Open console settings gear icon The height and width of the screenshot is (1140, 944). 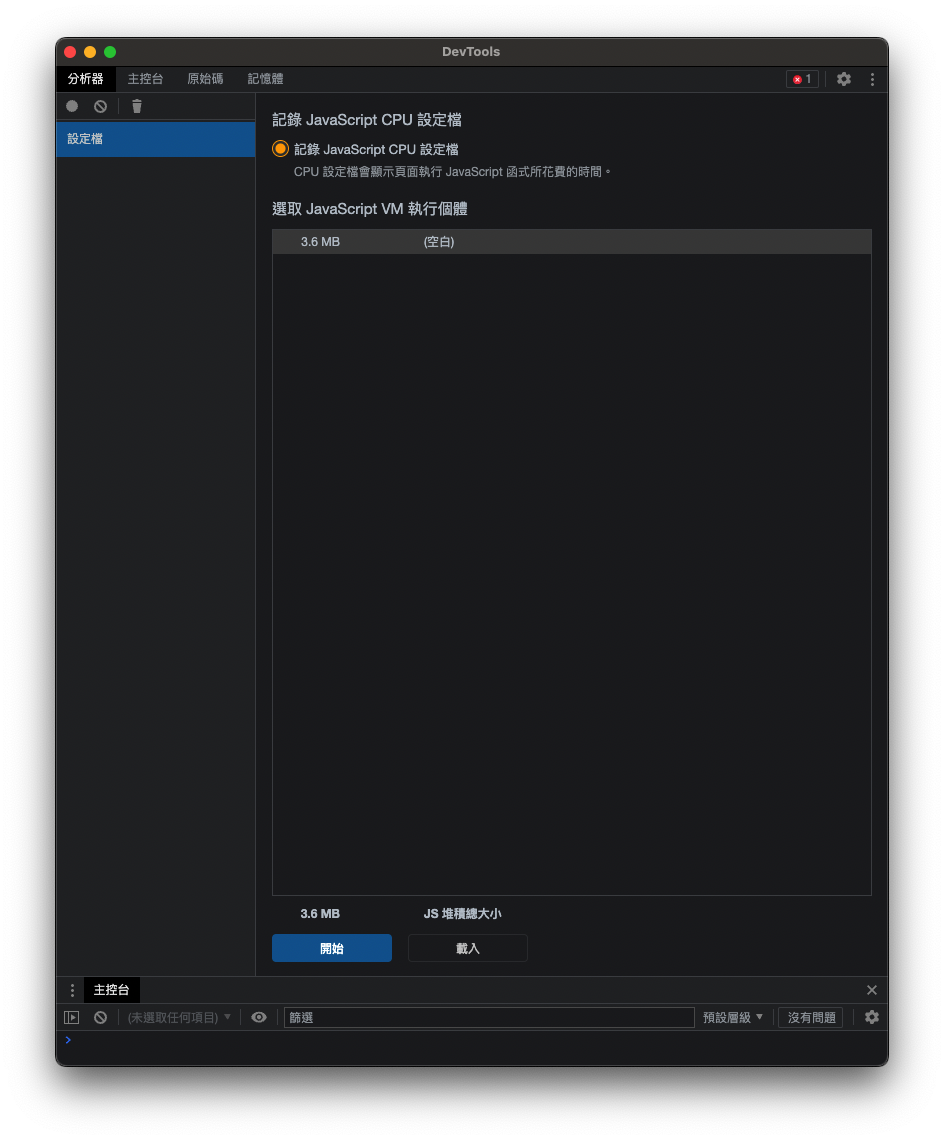[x=872, y=1017]
